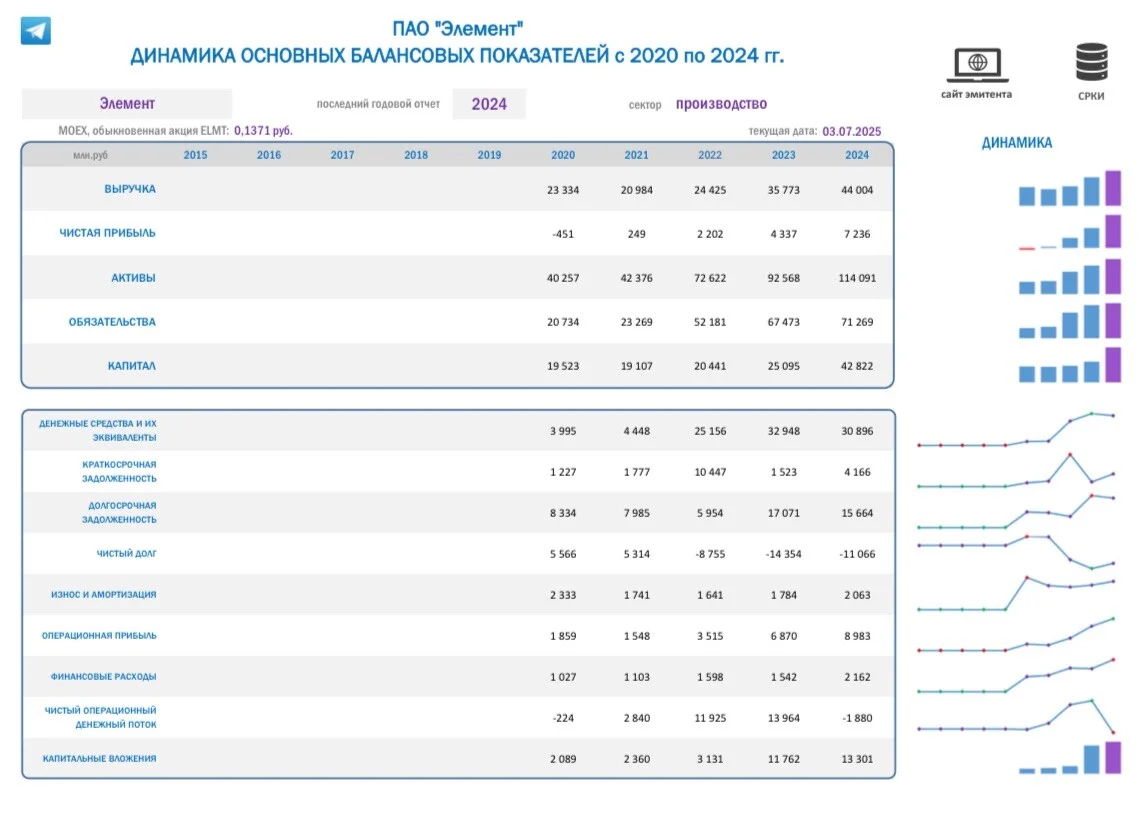Viewport: 1146px width, 831px height.
Task: Click the assets mini bar chart
Action: (x=1070, y=276)
